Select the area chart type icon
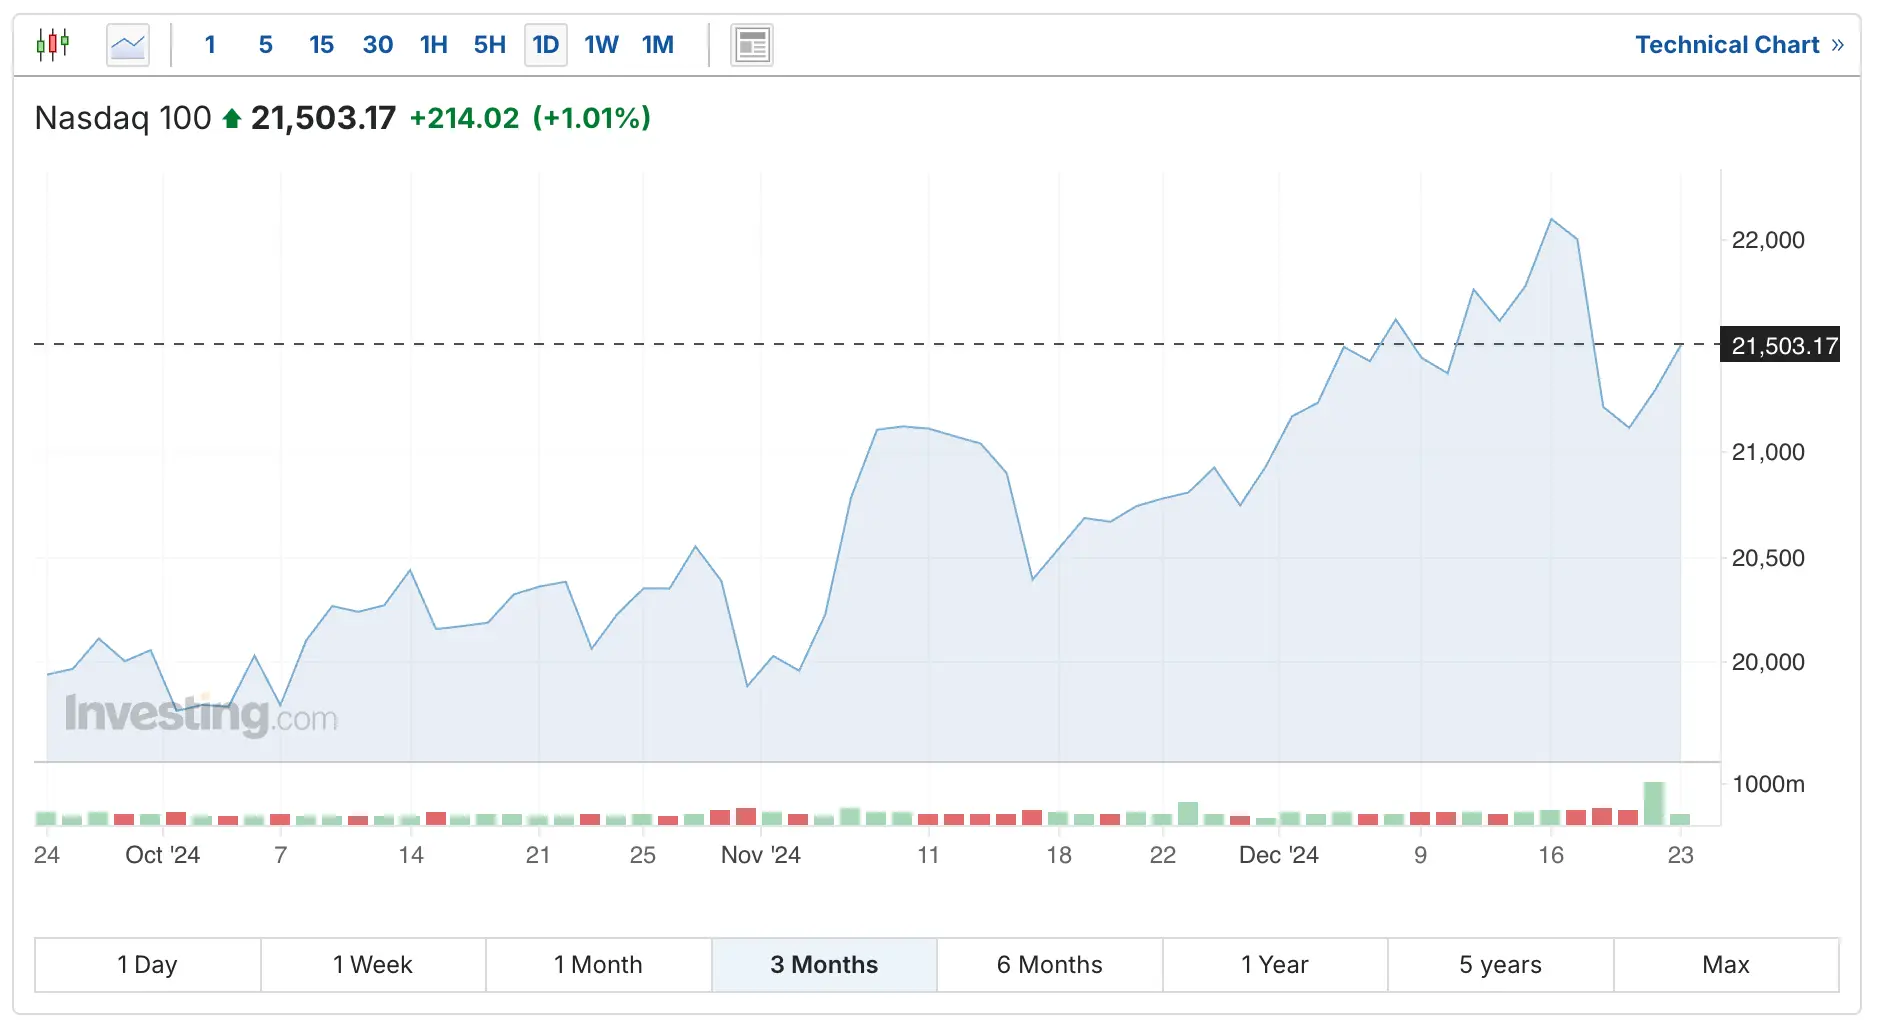This screenshot has height=1032, width=1880. coord(128,45)
